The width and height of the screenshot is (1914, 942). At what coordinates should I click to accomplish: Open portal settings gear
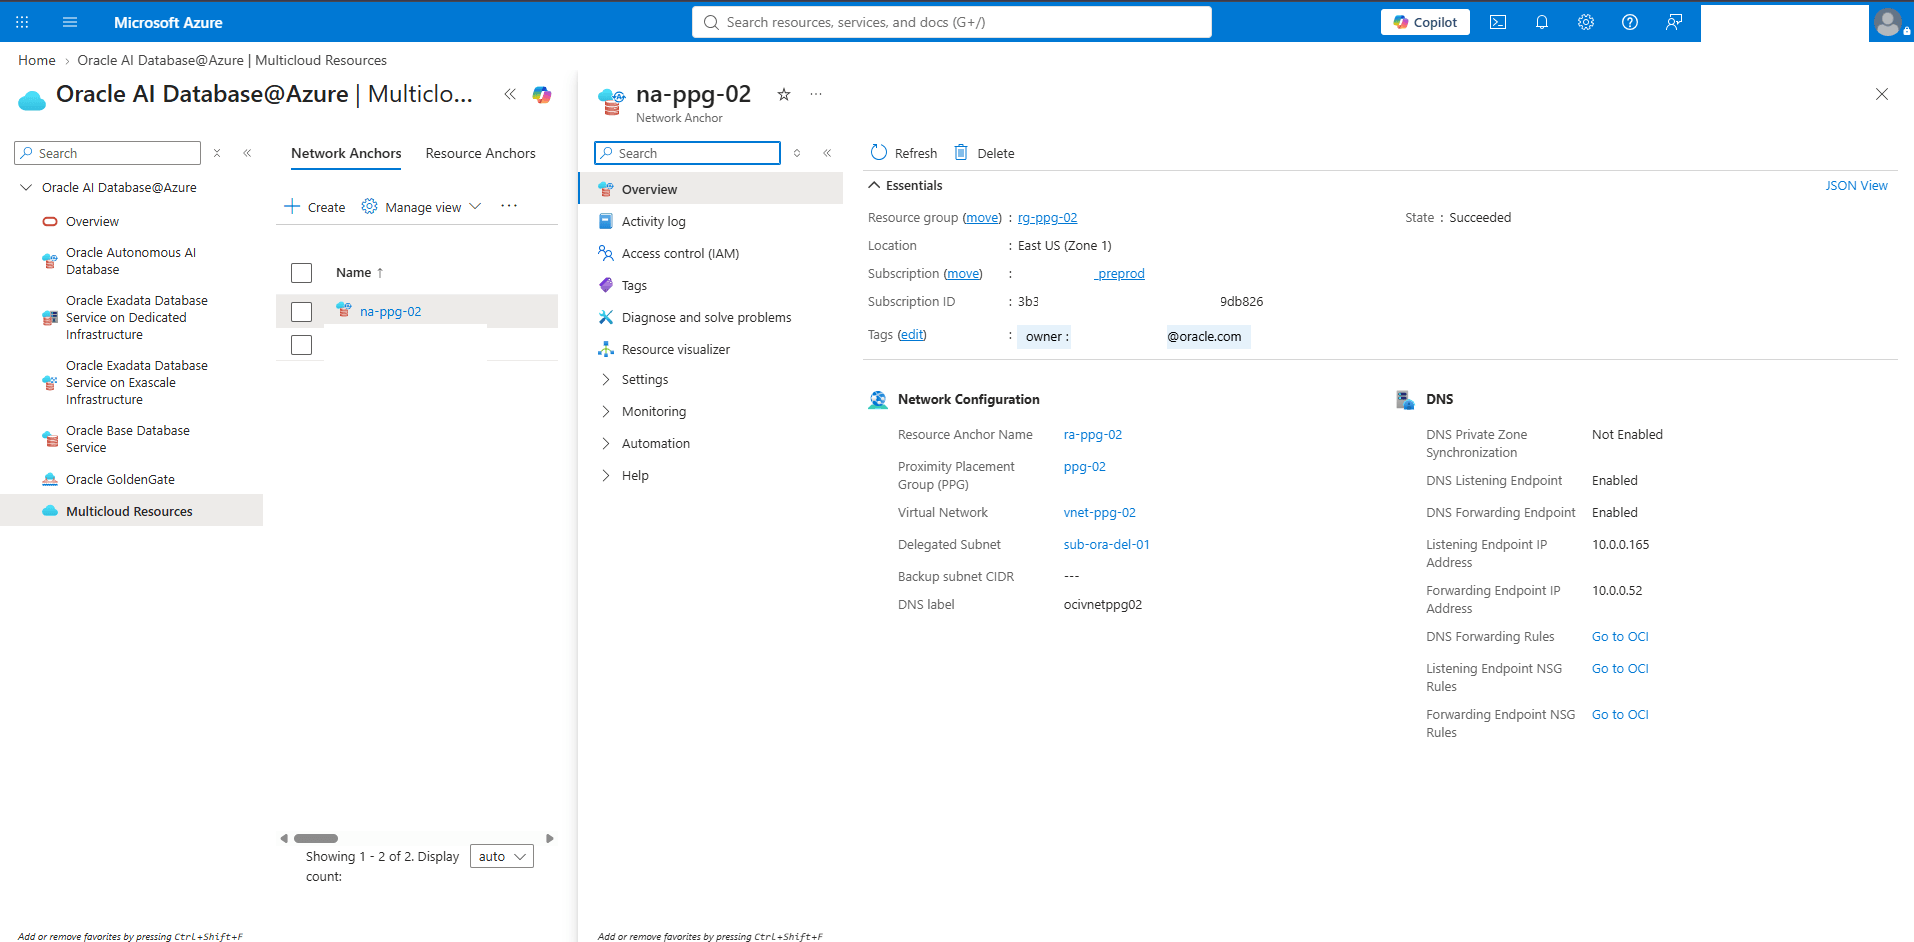(1586, 22)
